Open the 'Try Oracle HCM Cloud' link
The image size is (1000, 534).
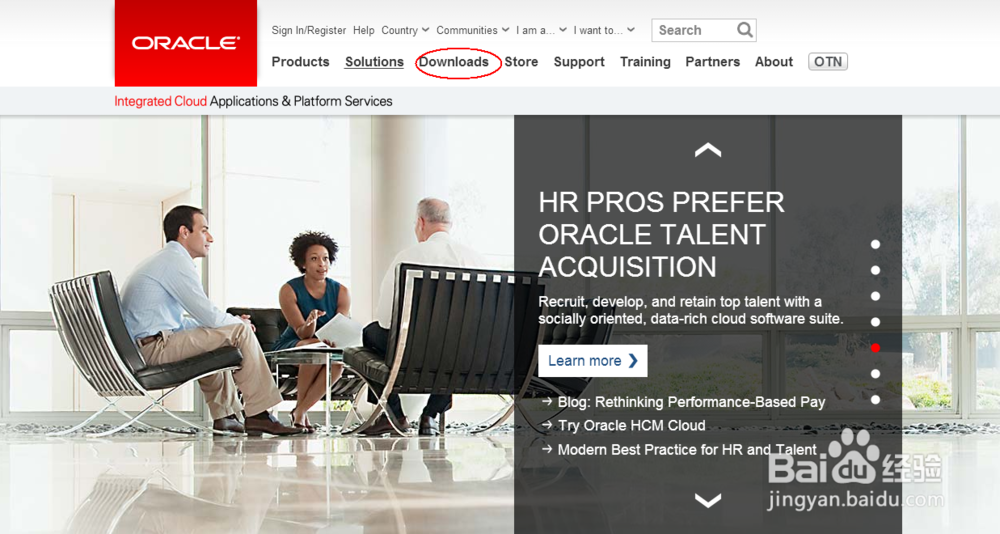click(x=631, y=426)
